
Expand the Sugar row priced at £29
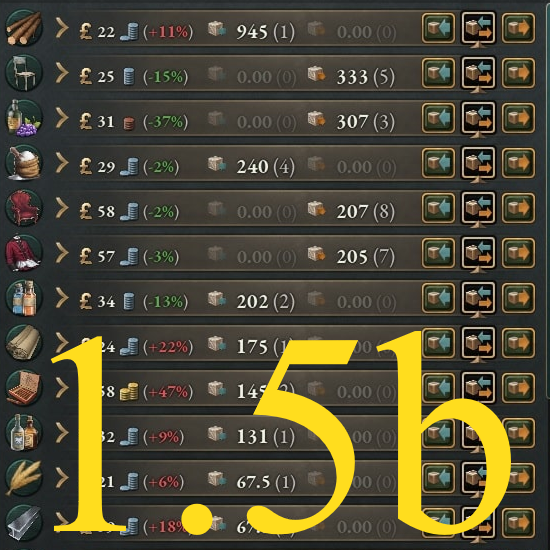pyautogui.click(x=62, y=163)
